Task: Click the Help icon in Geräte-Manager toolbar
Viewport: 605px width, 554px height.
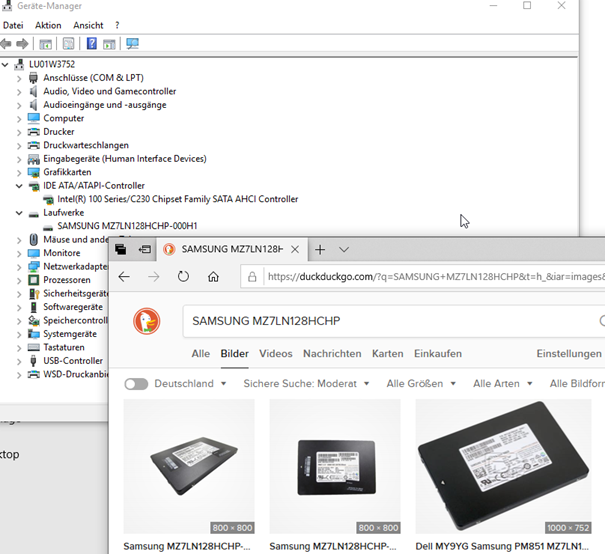Action: click(92, 44)
